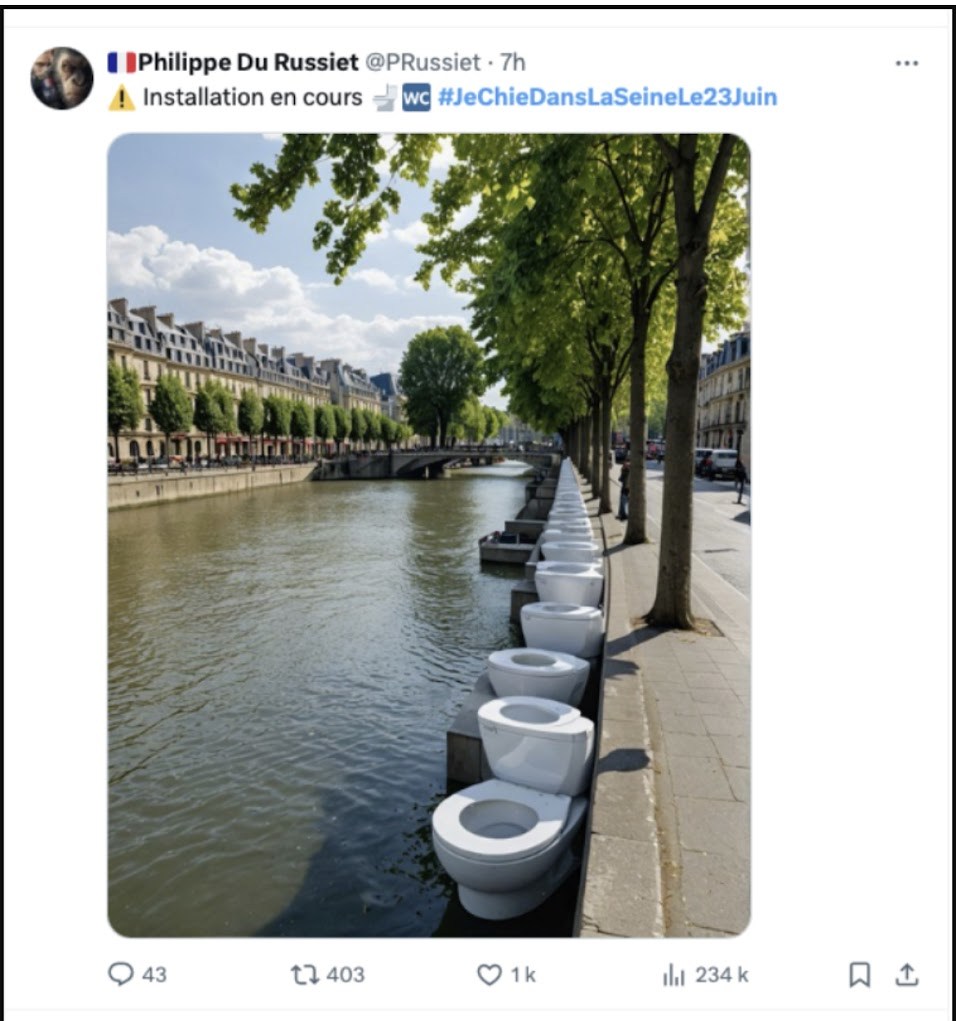This screenshot has height=1021, width=956.
Task: Open the three-dot more options menu
Action: click(907, 63)
